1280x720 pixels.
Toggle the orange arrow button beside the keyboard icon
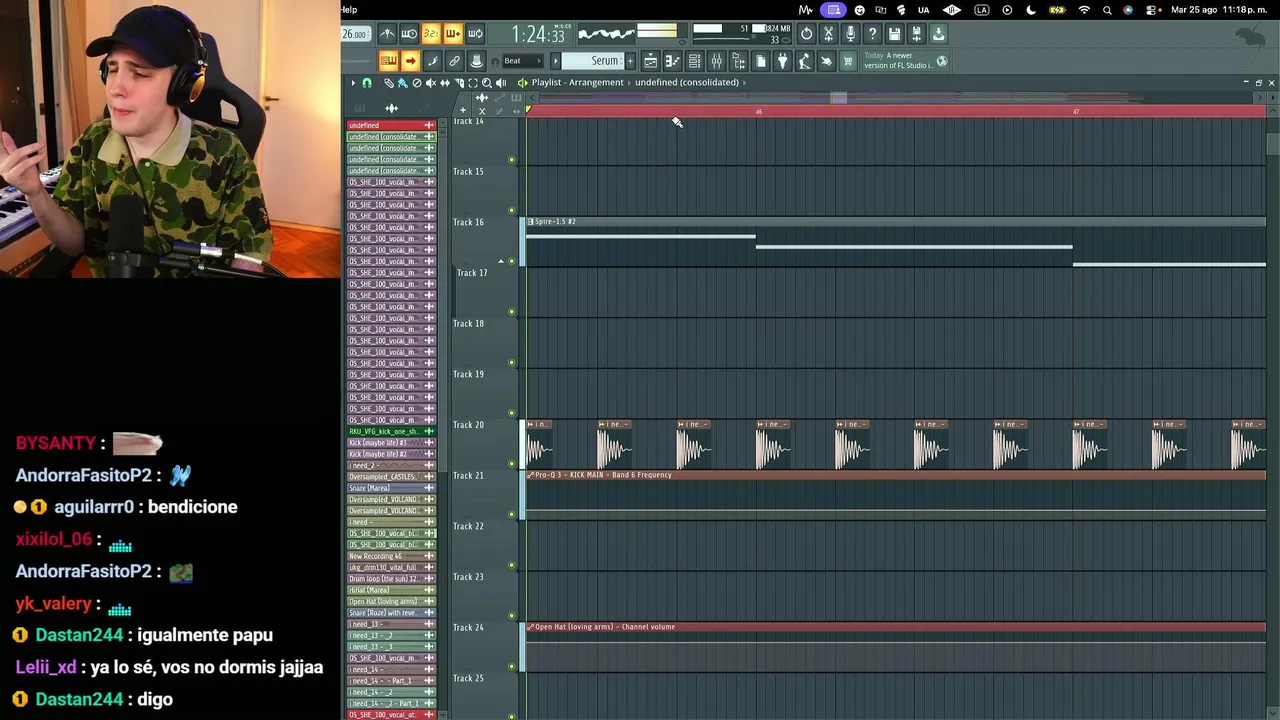410,61
